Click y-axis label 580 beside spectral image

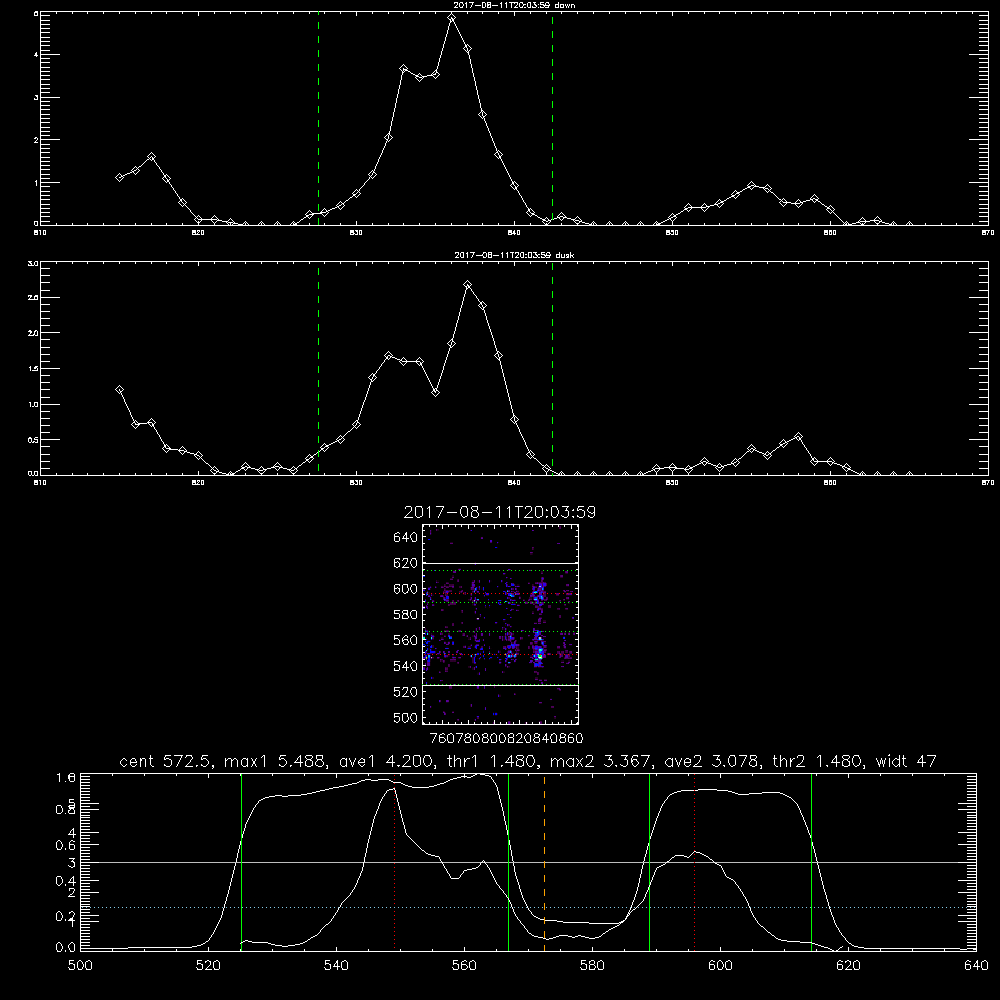[406, 615]
